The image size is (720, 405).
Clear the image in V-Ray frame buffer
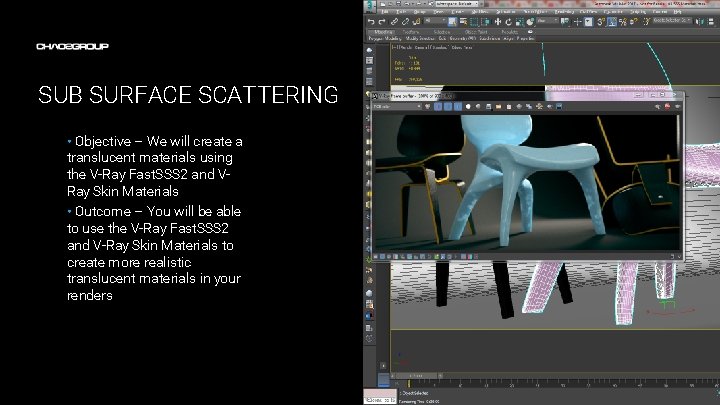509,107
